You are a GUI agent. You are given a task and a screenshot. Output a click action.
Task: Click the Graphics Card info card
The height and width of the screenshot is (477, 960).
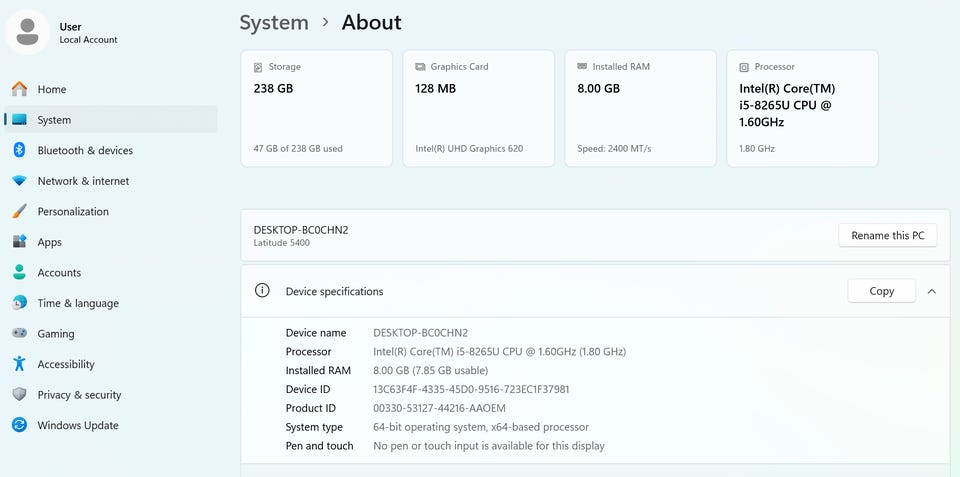click(x=478, y=108)
